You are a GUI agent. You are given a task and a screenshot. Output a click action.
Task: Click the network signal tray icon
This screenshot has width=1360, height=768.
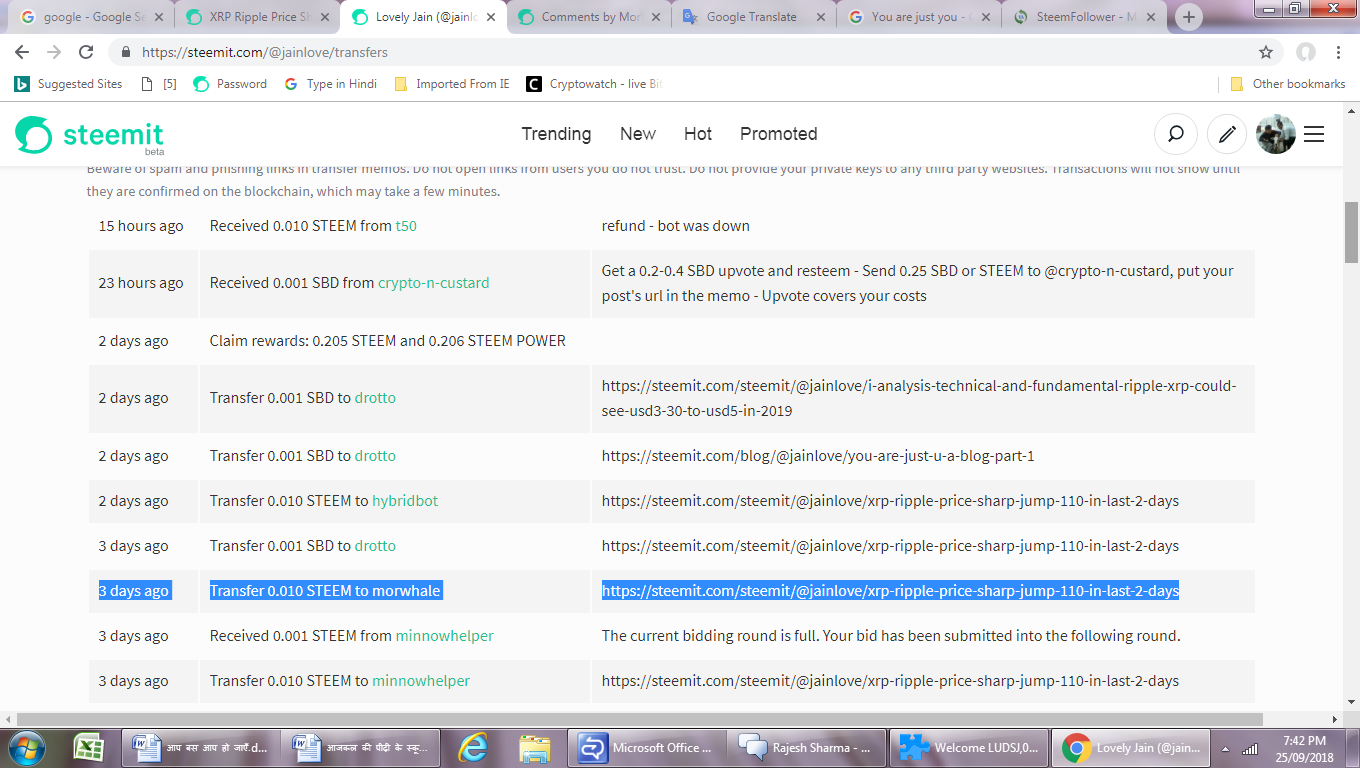(1250, 748)
